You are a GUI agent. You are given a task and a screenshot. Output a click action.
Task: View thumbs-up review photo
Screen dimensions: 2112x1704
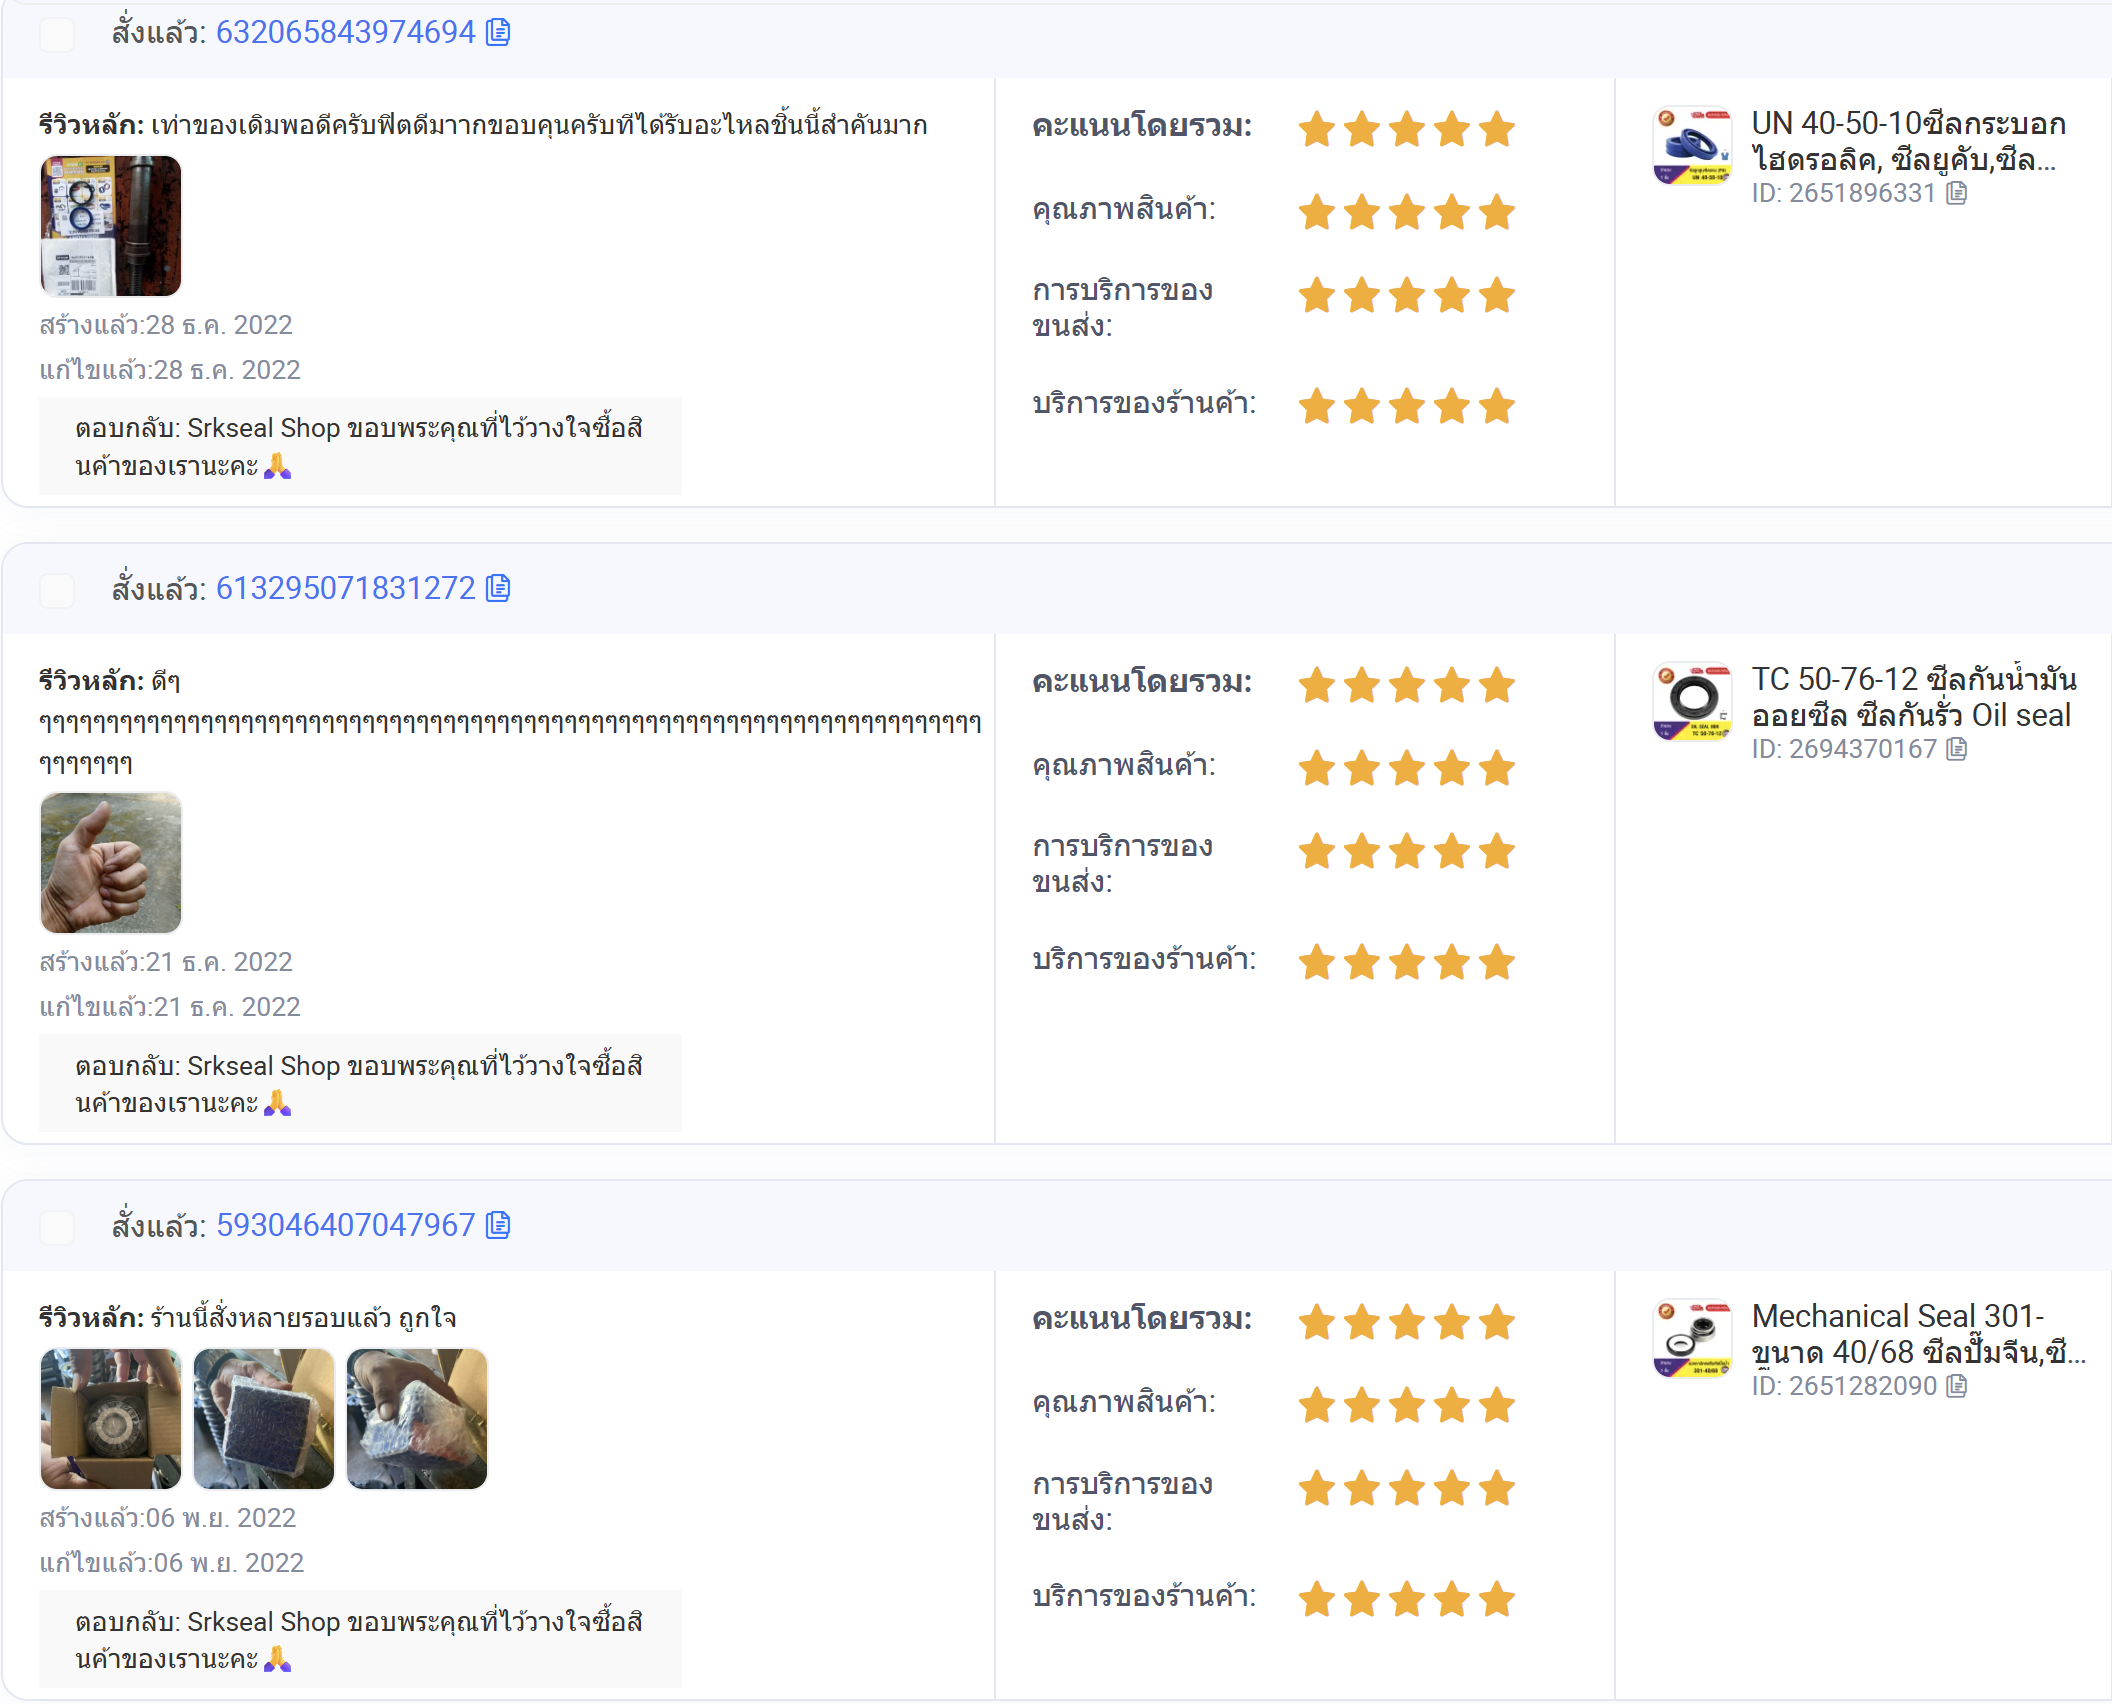pyautogui.click(x=111, y=863)
